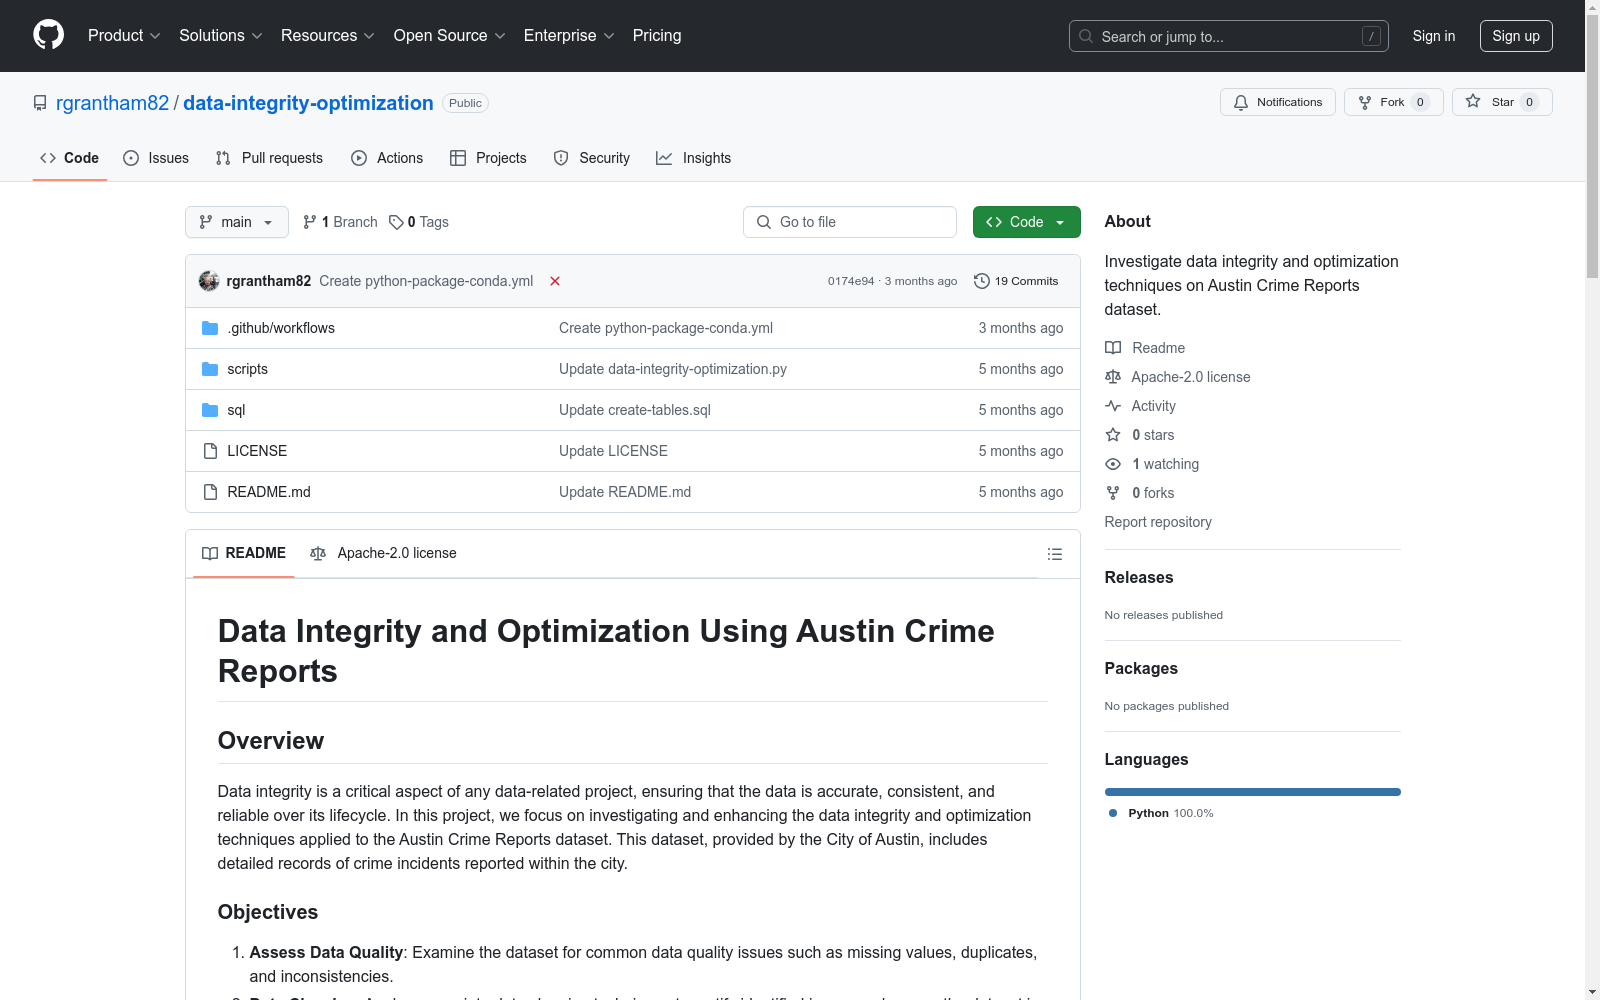Image resolution: width=1600 pixels, height=1000 pixels.
Task: Click the Fork button
Action: (x=1394, y=102)
